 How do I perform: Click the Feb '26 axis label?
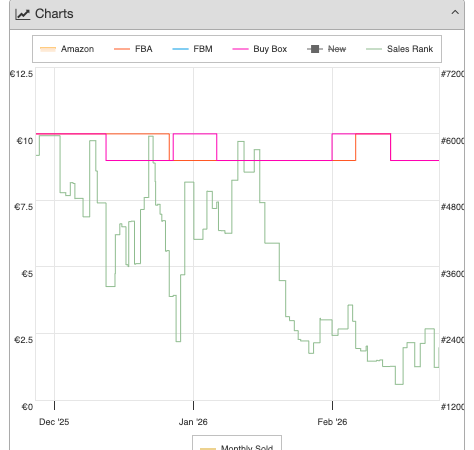point(332,422)
